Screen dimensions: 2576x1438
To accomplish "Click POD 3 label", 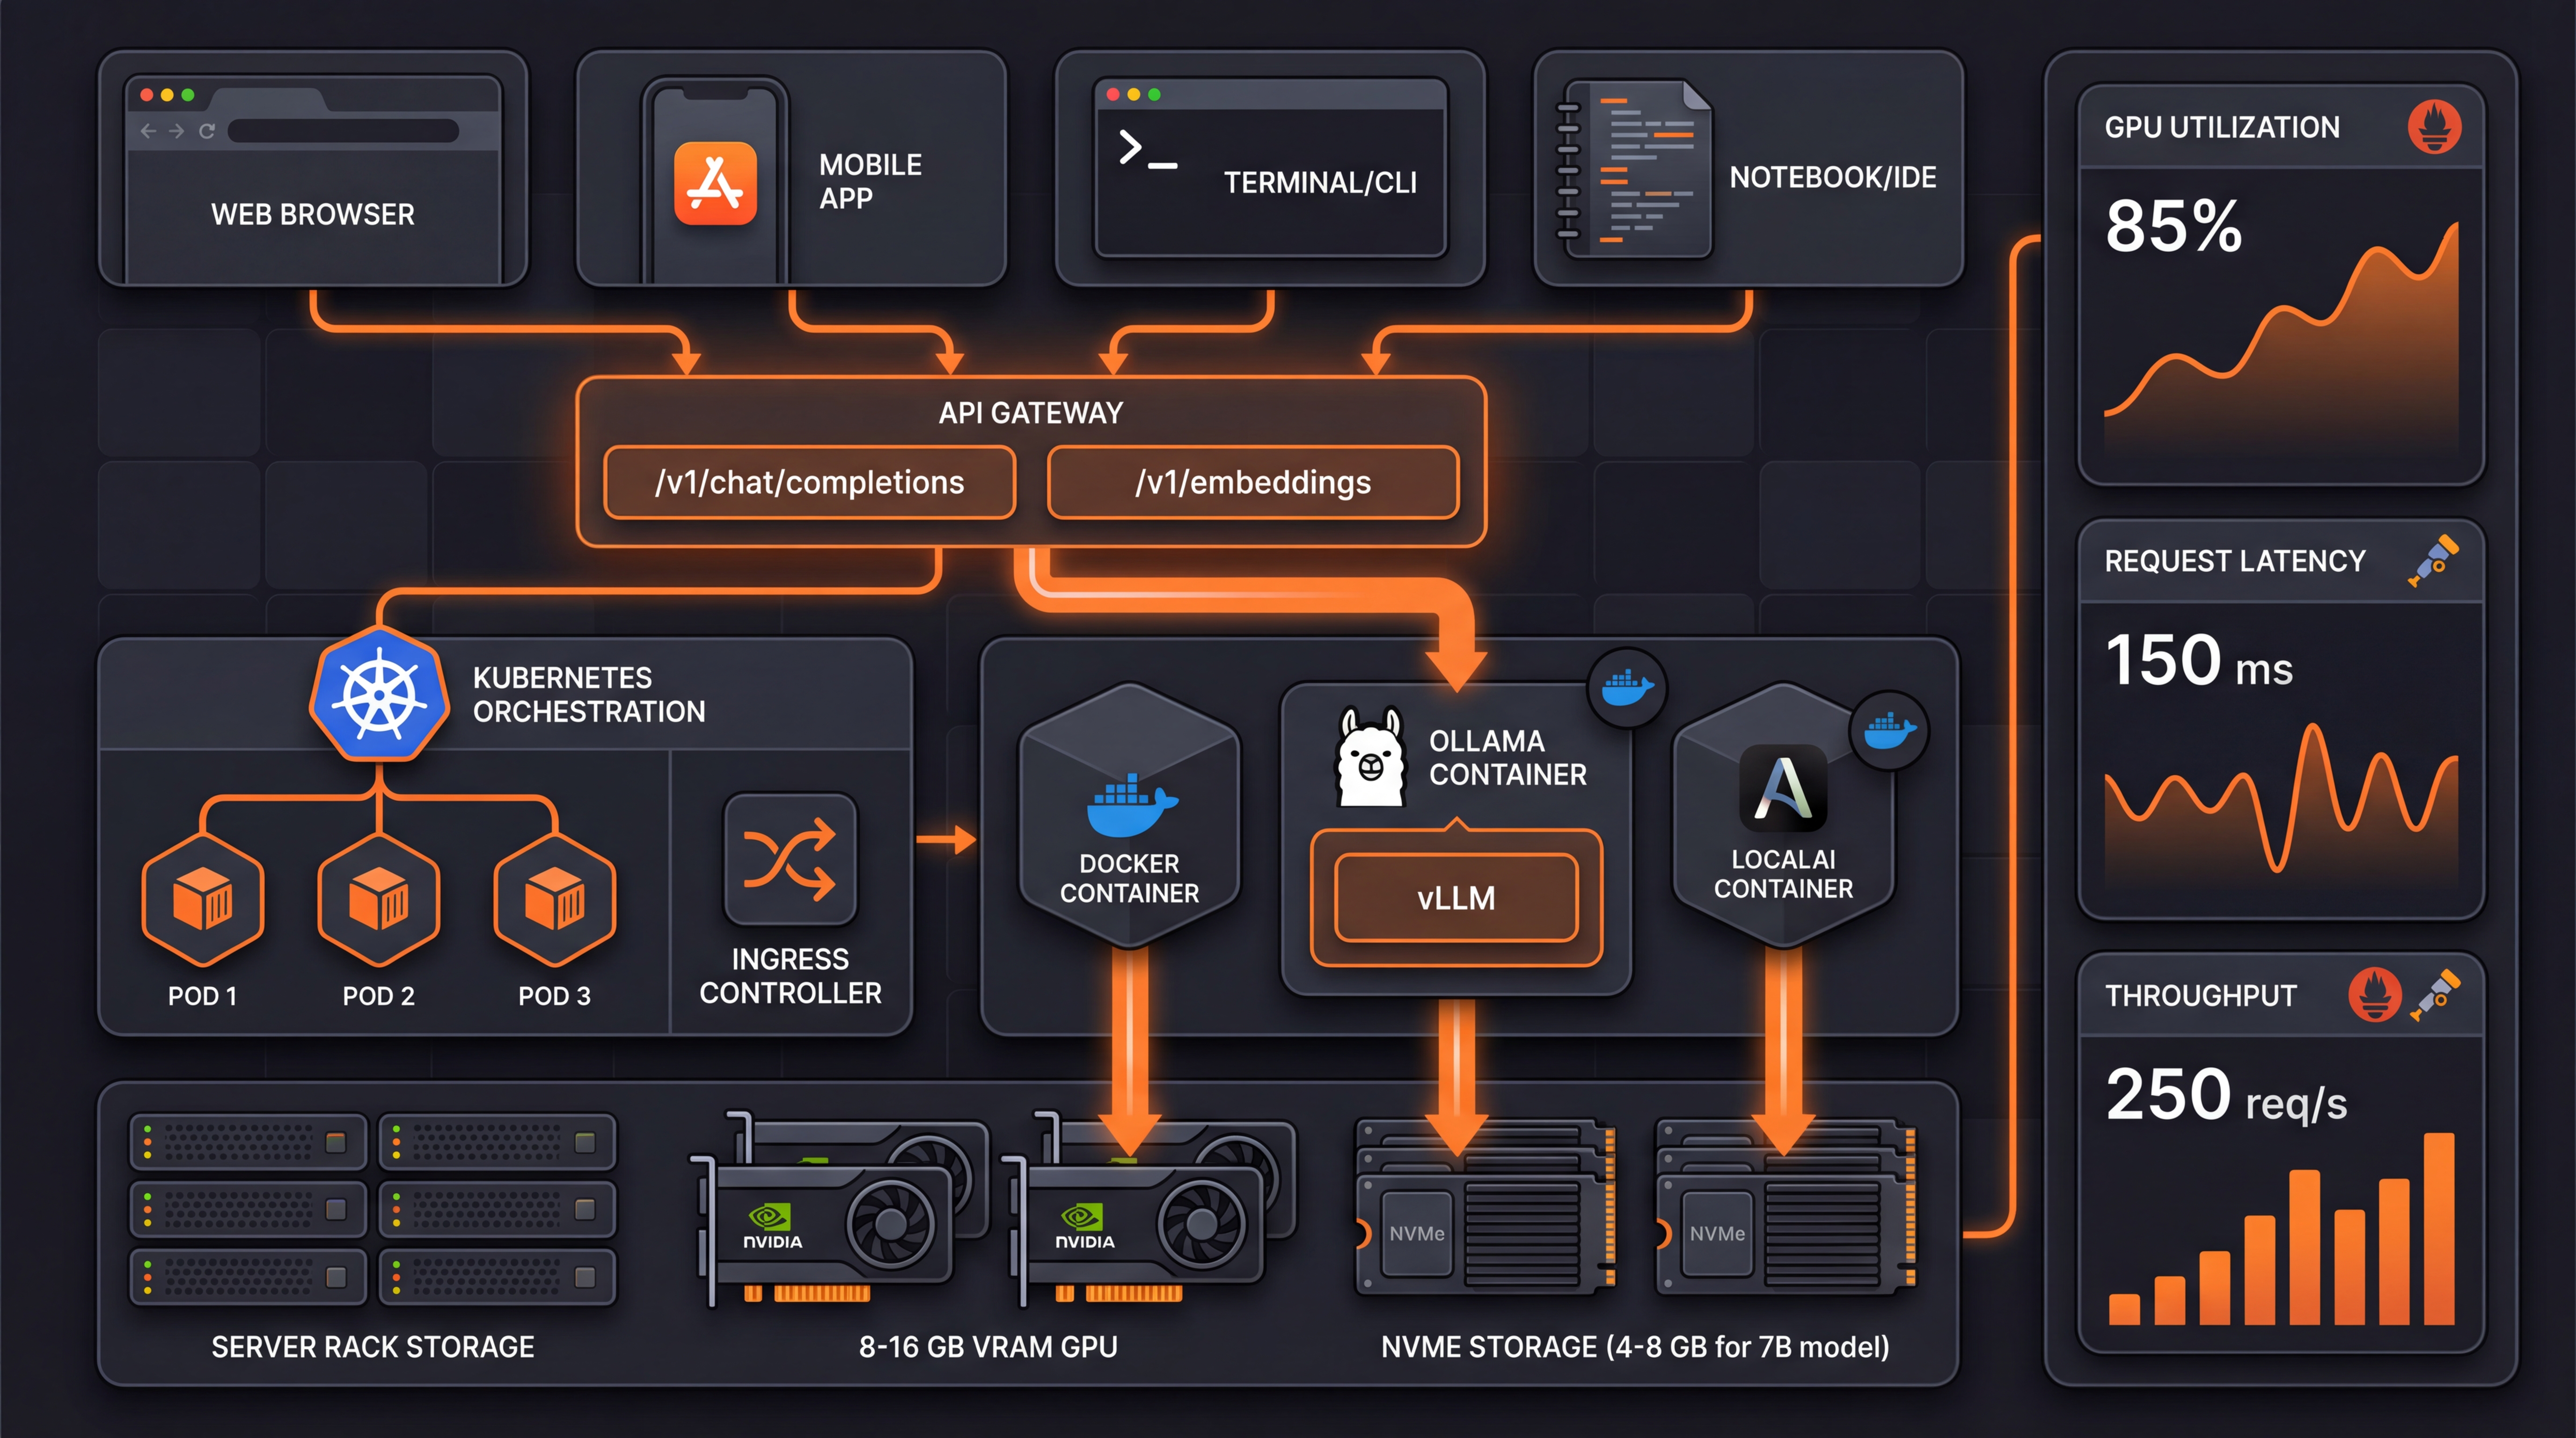I will (554, 996).
